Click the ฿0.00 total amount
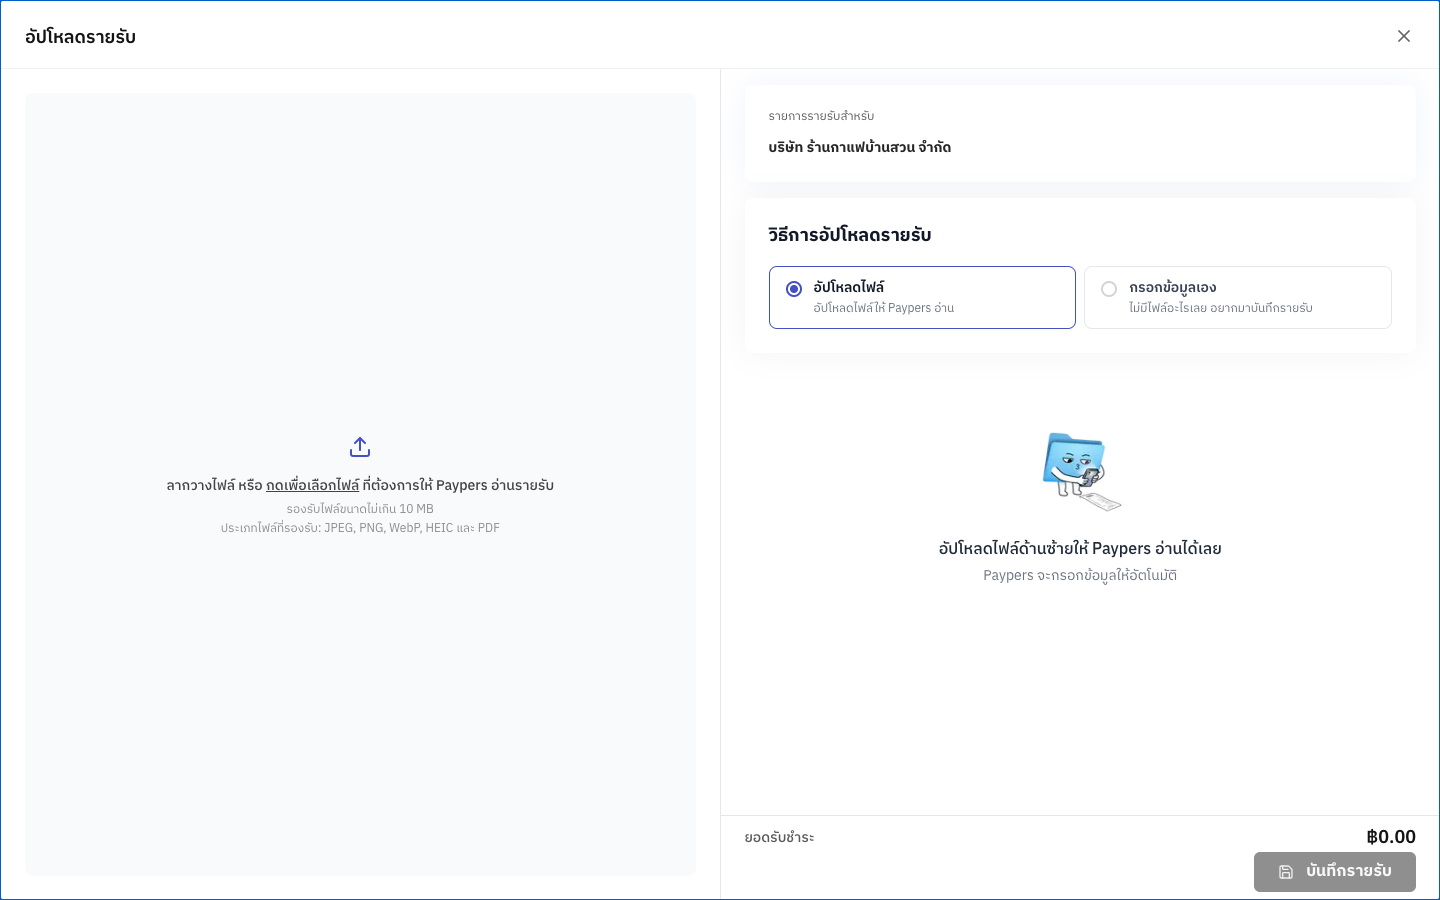Viewport: 1440px width, 900px height. tap(1391, 837)
